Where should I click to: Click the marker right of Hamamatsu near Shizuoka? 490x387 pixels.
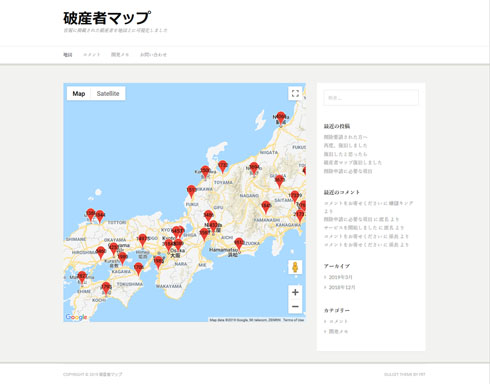[x=239, y=245]
